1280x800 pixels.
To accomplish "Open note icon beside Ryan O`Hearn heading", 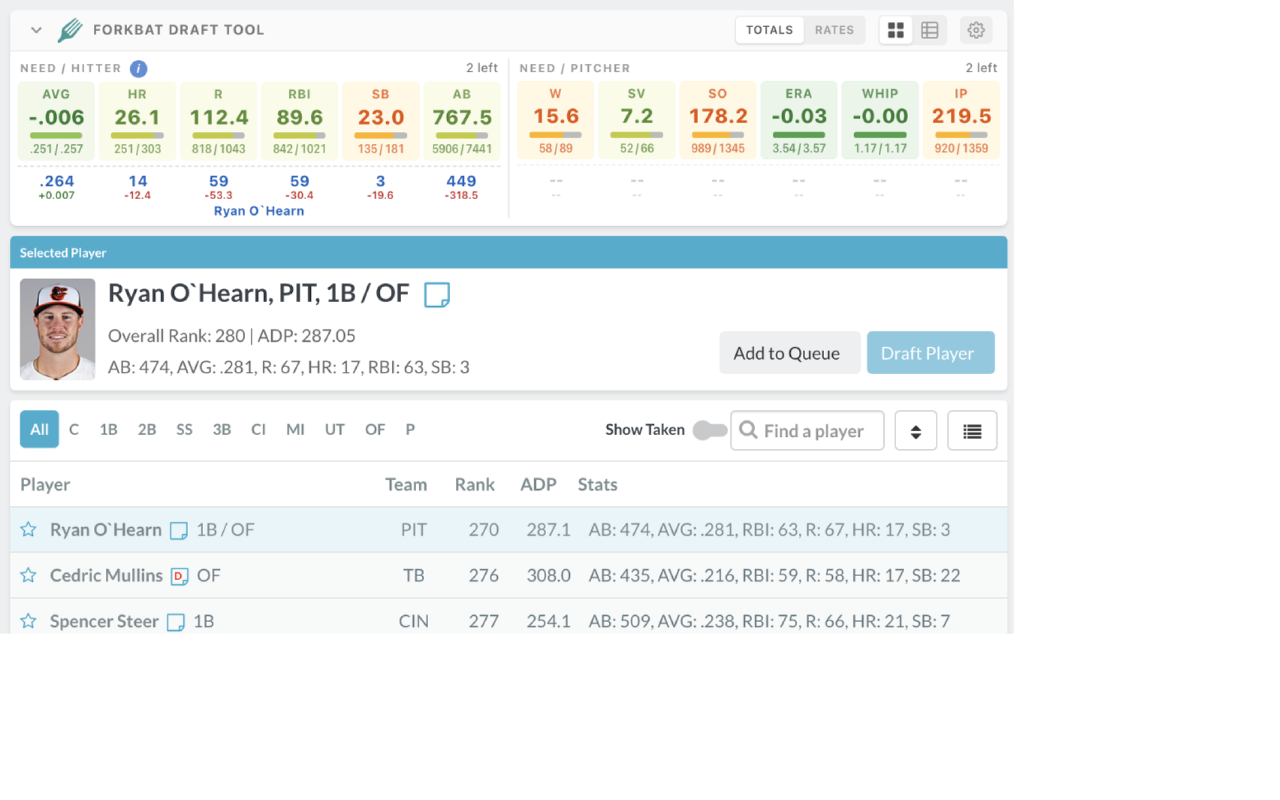I will pyautogui.click(x=437, y=294).
